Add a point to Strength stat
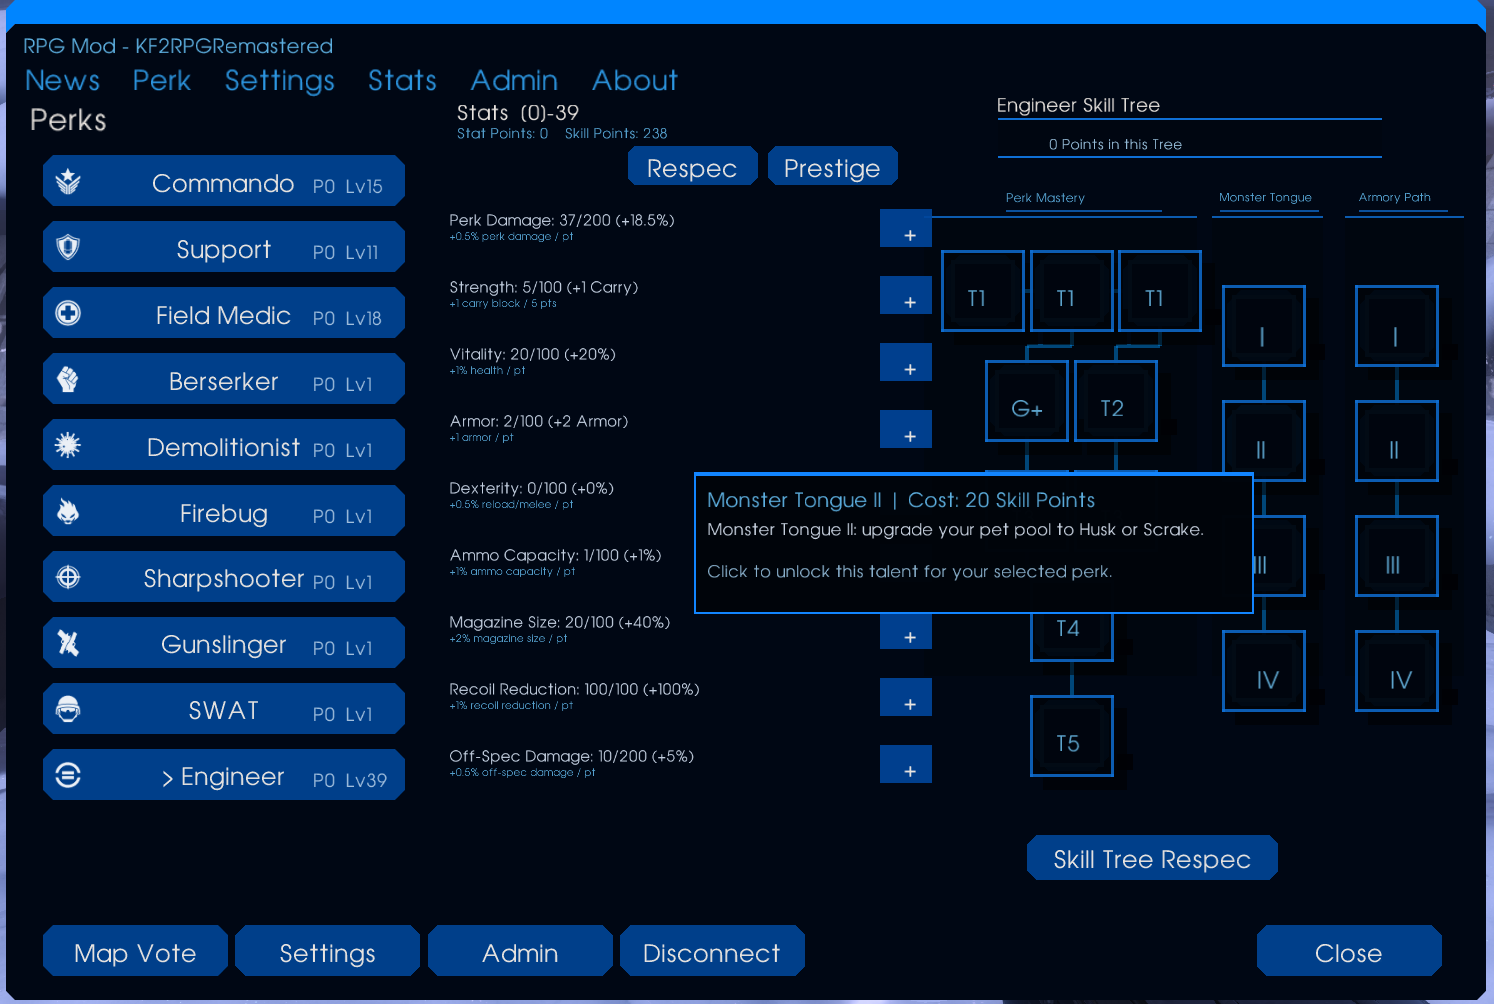Screen dimensions: 1494x1004 point(906,296)
